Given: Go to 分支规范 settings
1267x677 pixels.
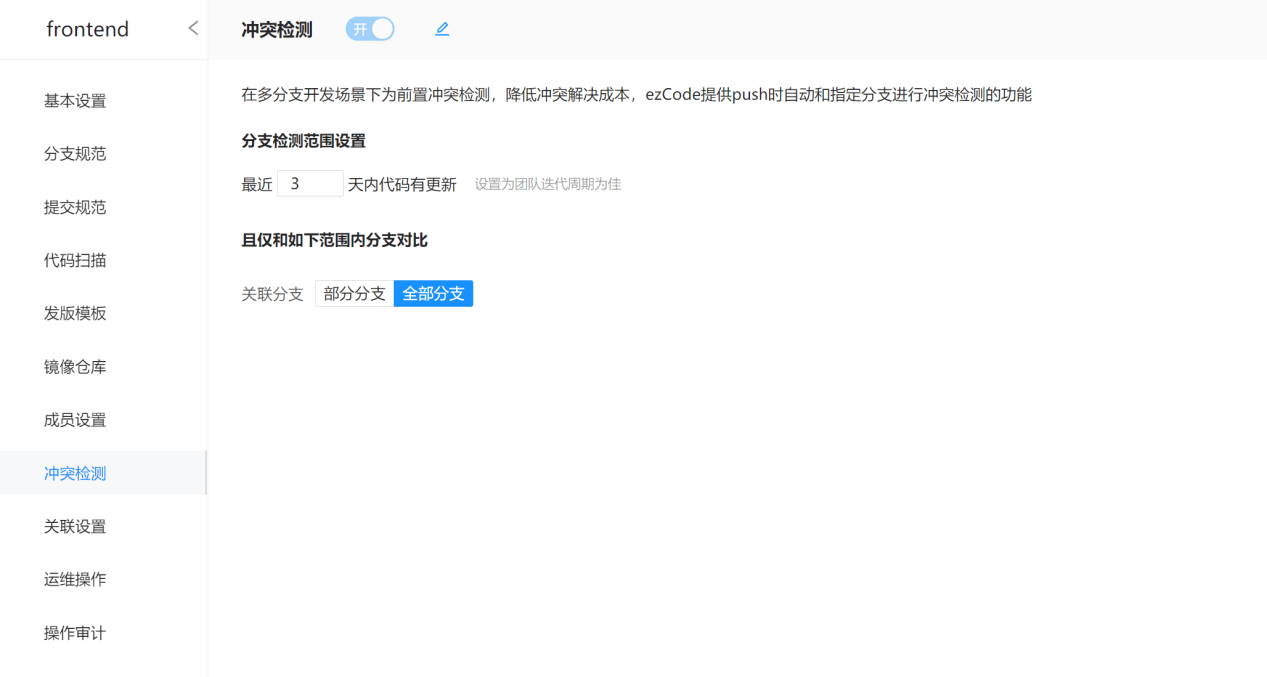Looking at the screenshot, I should [x=75, y=154].
